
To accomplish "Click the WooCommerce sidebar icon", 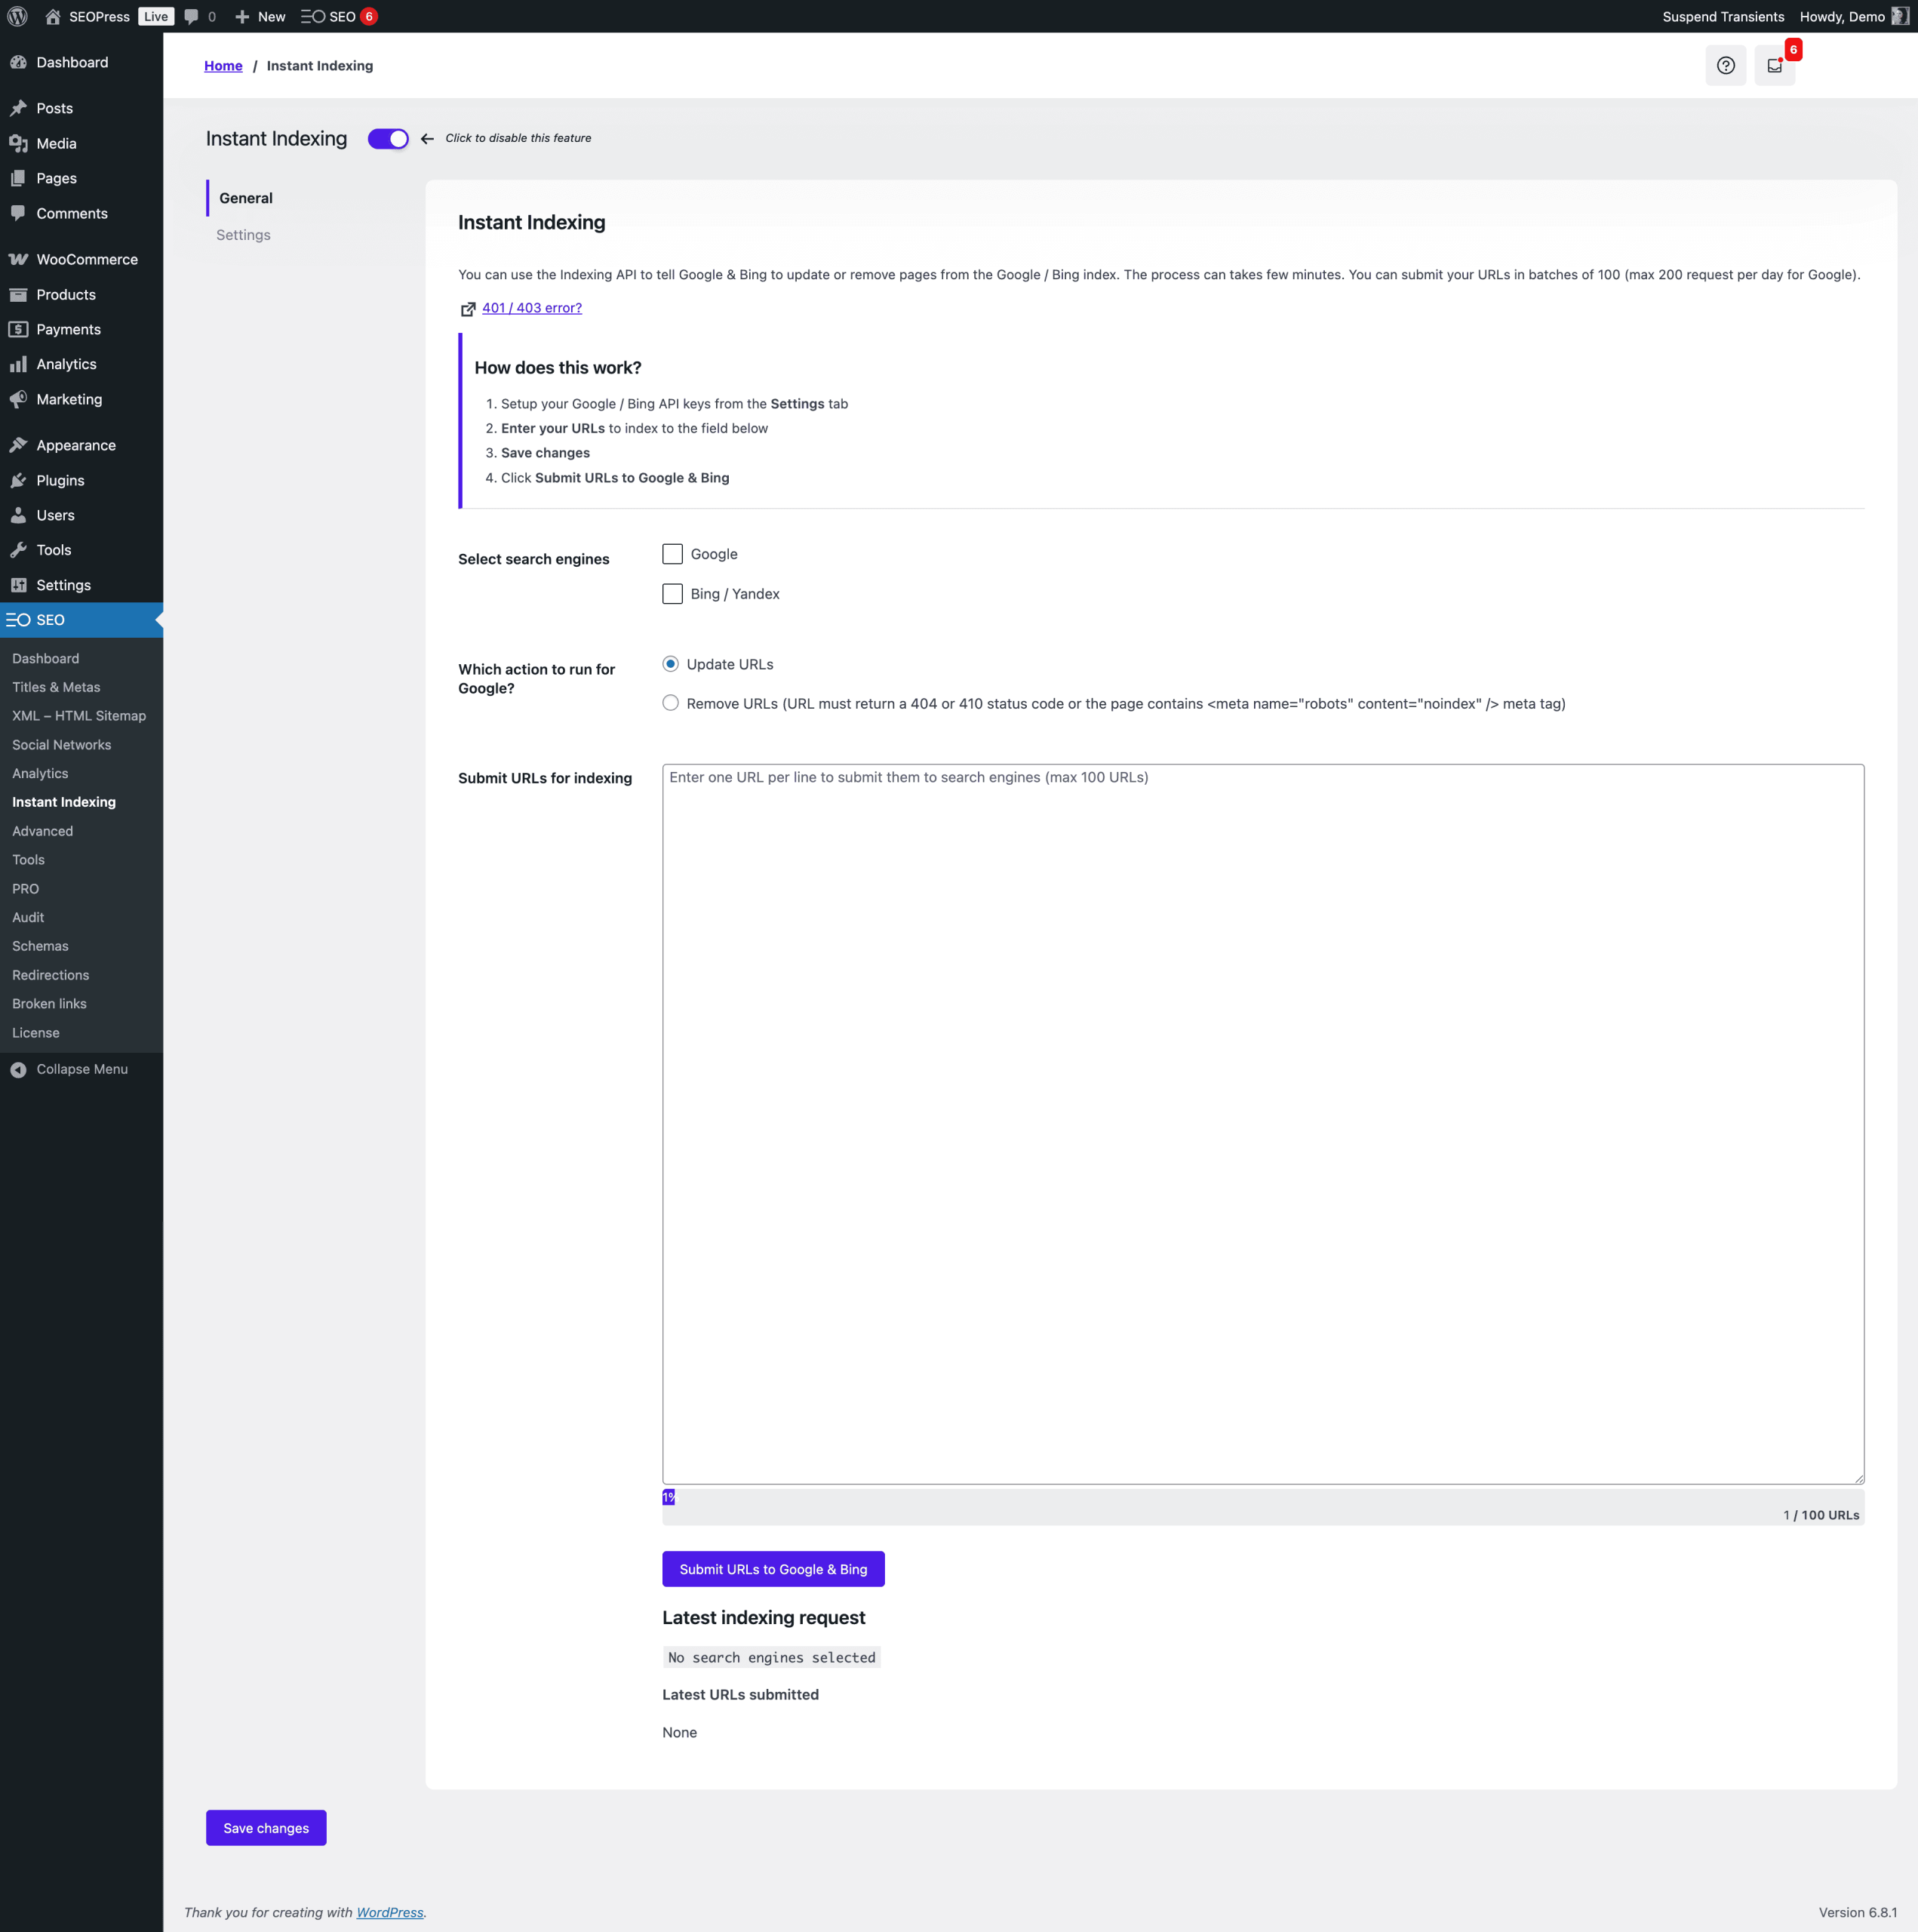I will tap(18, 259).
